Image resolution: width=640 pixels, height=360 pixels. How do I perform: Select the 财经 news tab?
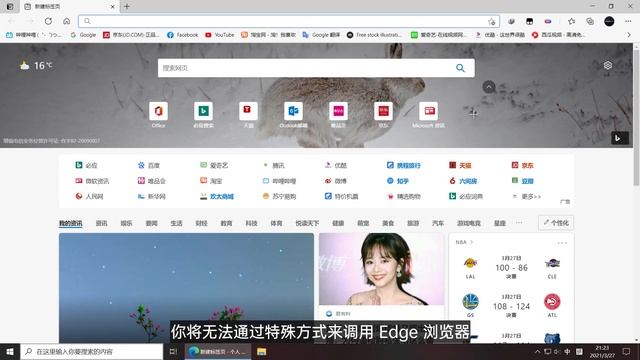(x=201, y=223)
